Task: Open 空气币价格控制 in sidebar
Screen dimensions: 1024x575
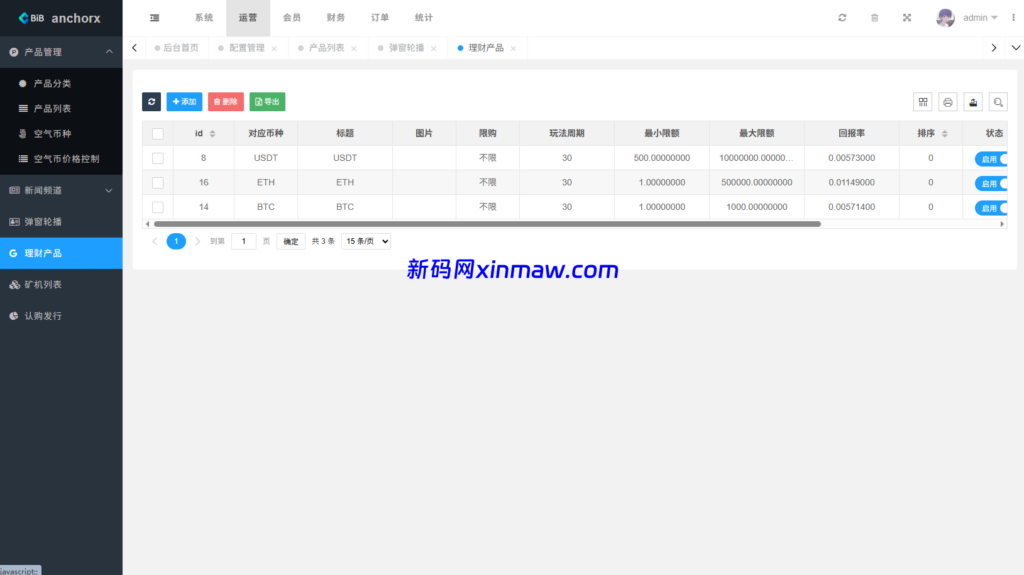Action: [x=61, y=159]
